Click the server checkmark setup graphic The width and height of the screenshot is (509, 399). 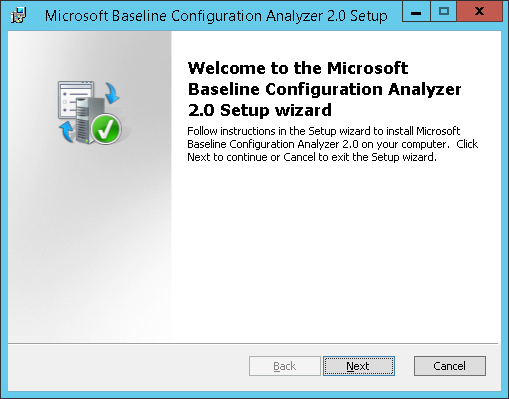tap(90, 113)
